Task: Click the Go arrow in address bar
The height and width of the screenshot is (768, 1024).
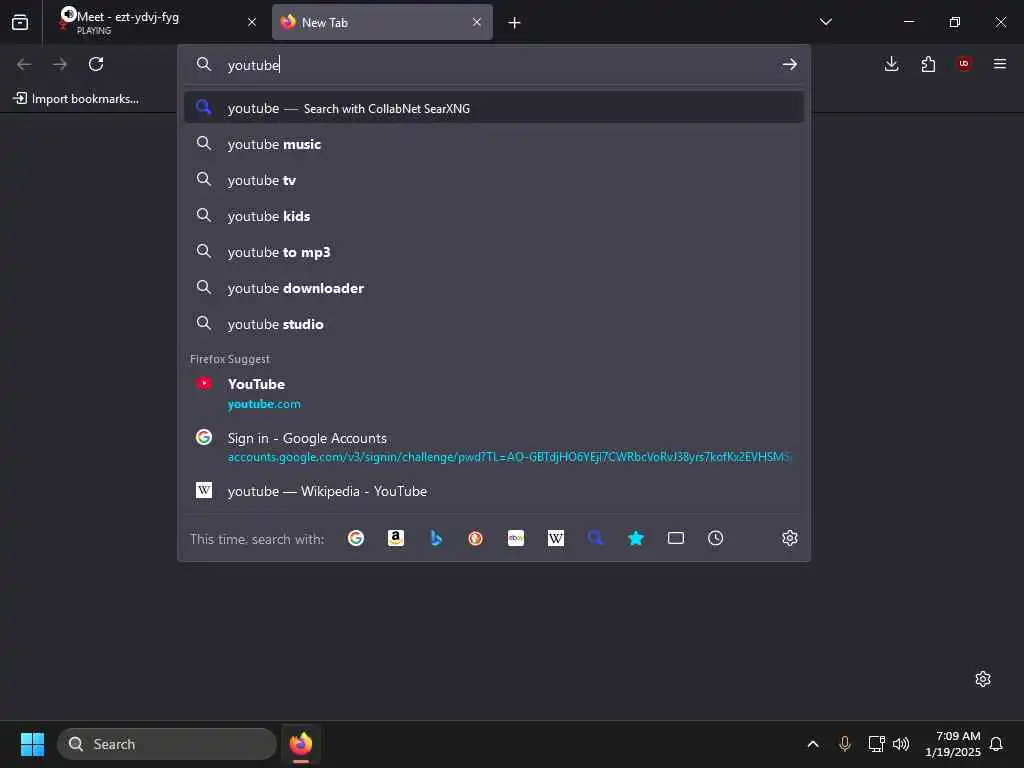Action: 790,65
